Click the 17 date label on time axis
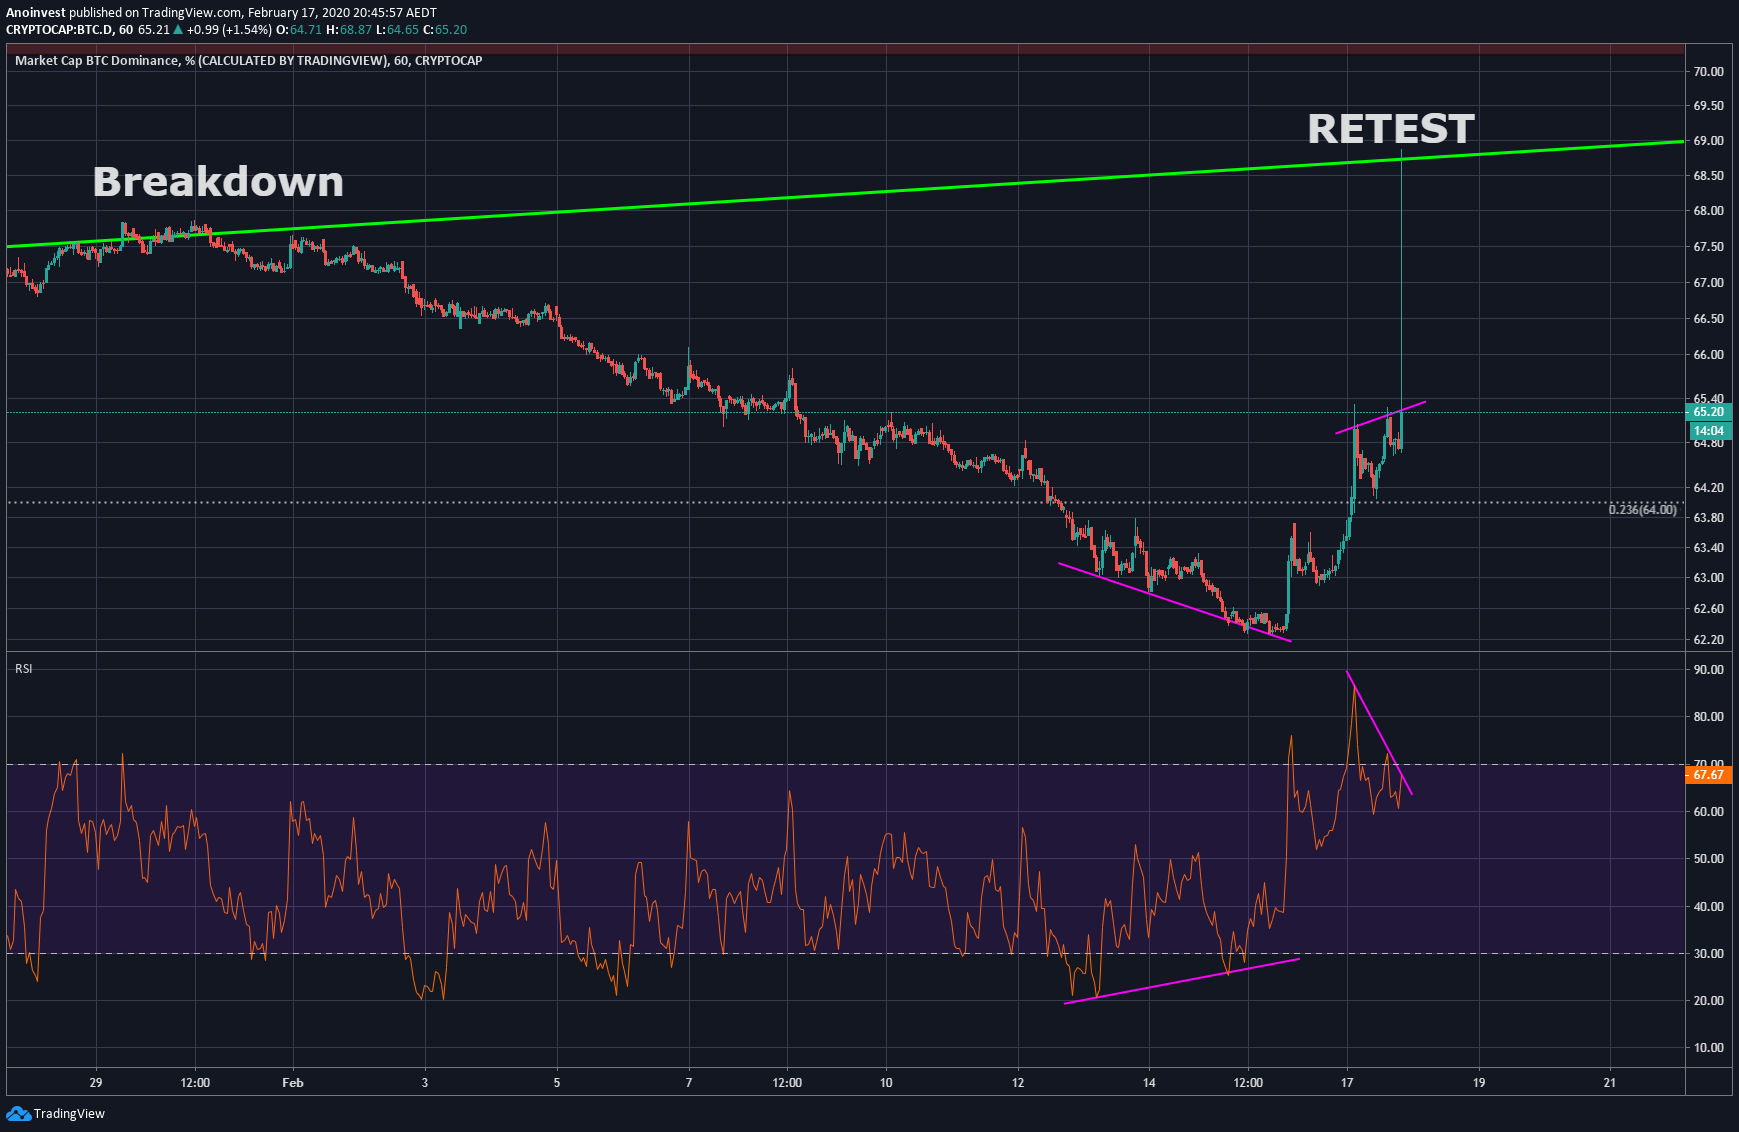1739x1132 pixels. pyautogui.click(x=1347, y=1083)
